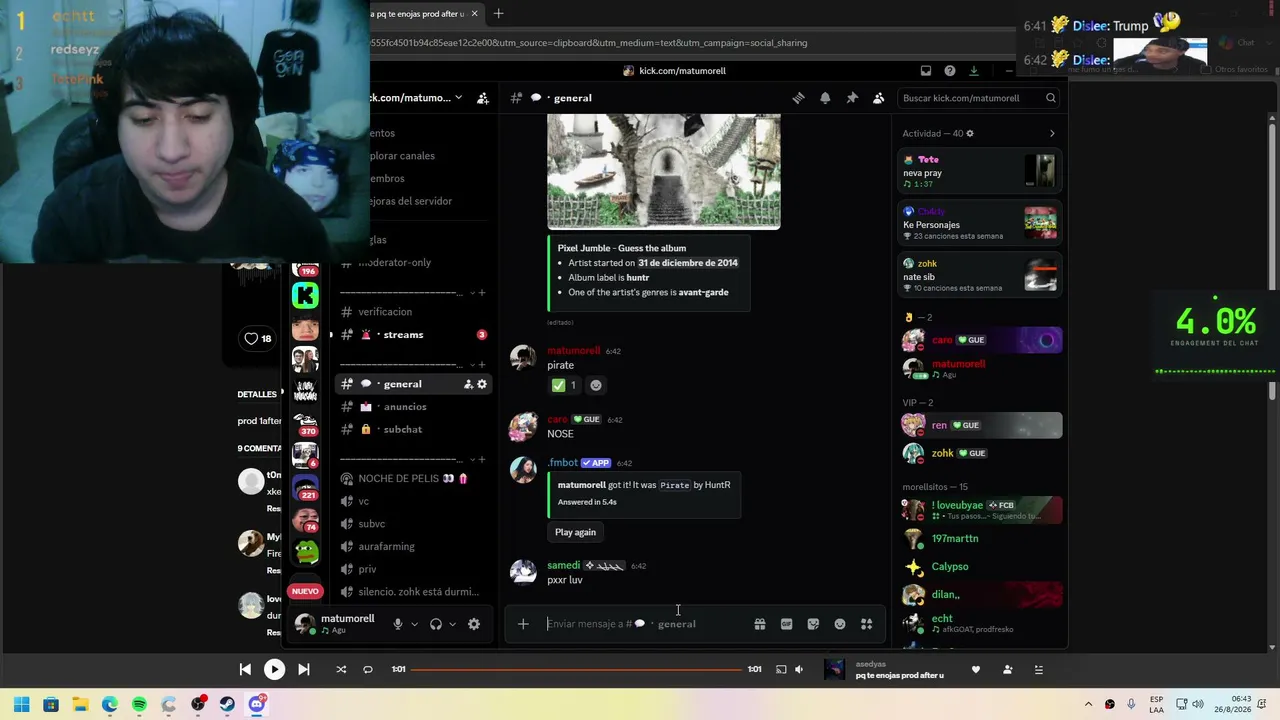Image resolution: width=1280 pixels, height=720 pixels.
Task: Open microphone input options arrow
Action: pyautogui.click(x=414, y=624)
